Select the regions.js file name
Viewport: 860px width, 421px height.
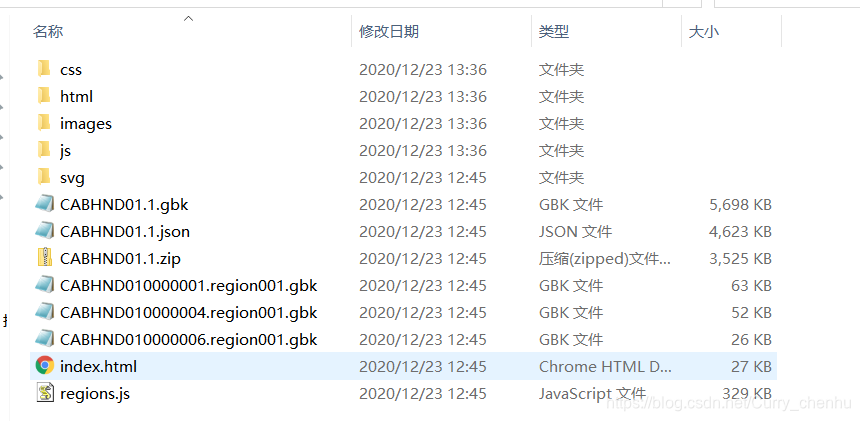point(95,393)
